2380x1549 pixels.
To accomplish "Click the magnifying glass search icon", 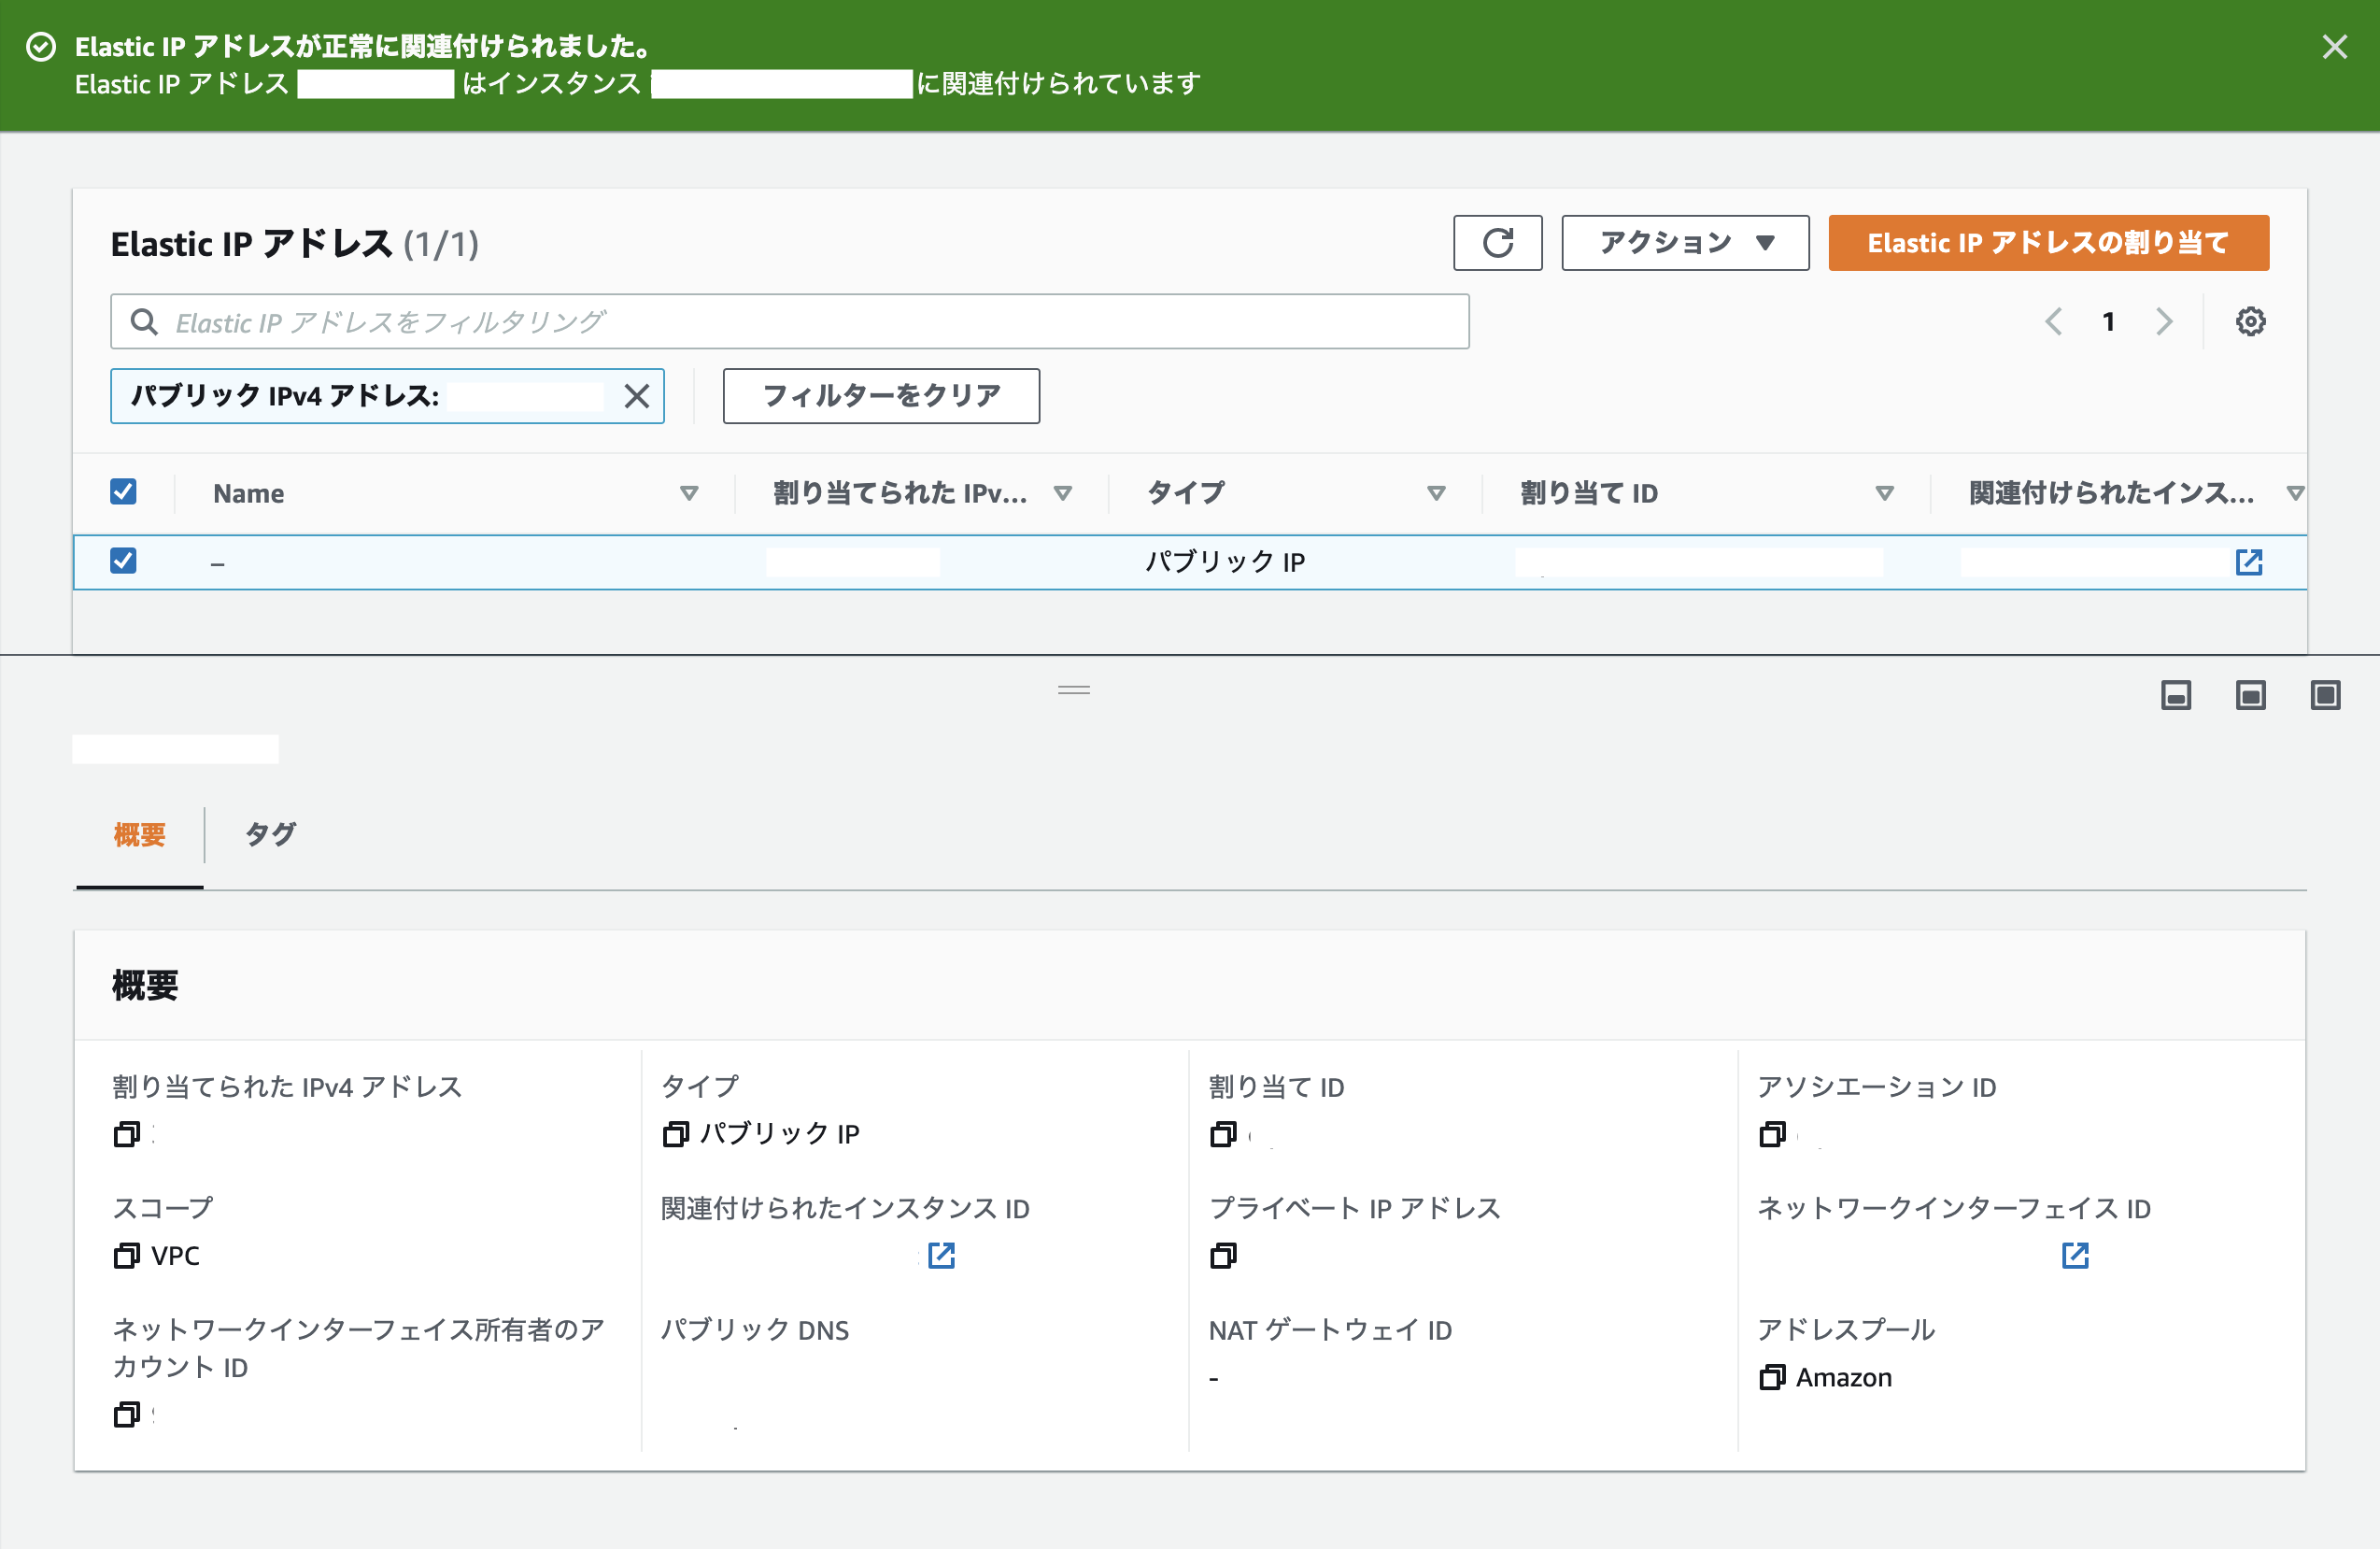I will pyautogui.click(x=144, y=322).
